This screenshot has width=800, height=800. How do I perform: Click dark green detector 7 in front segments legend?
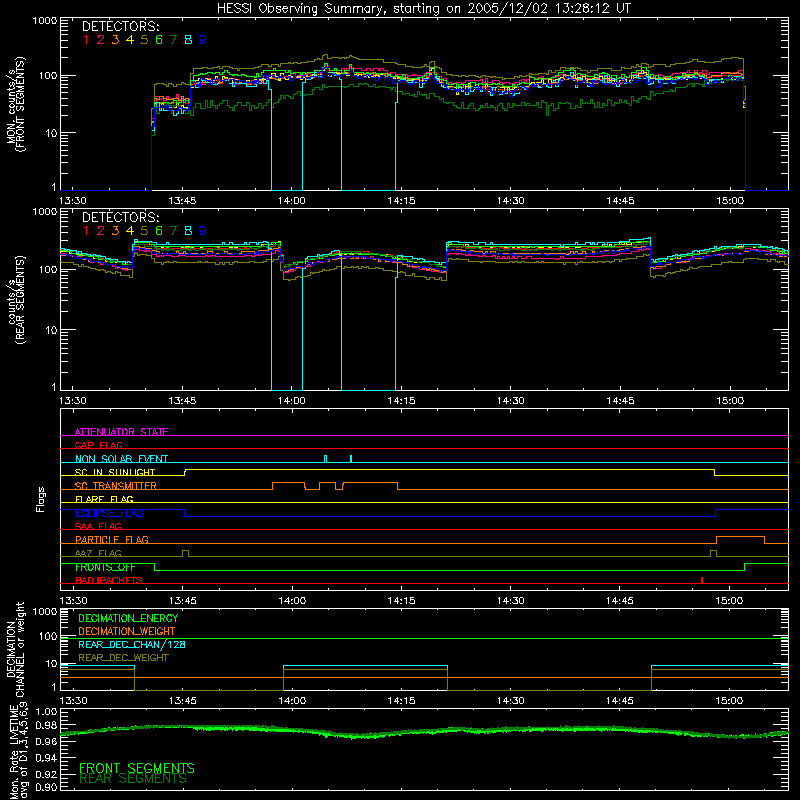coord(173,40)
